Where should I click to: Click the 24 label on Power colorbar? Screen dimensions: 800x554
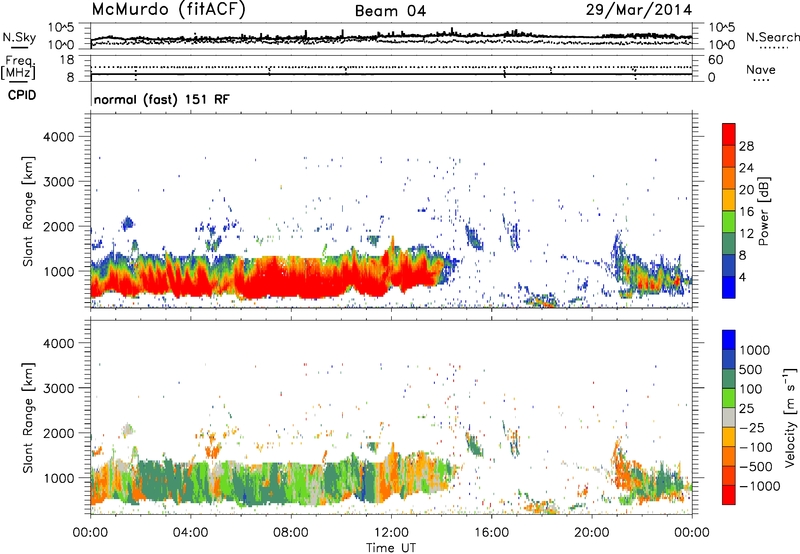click(746, 168)
